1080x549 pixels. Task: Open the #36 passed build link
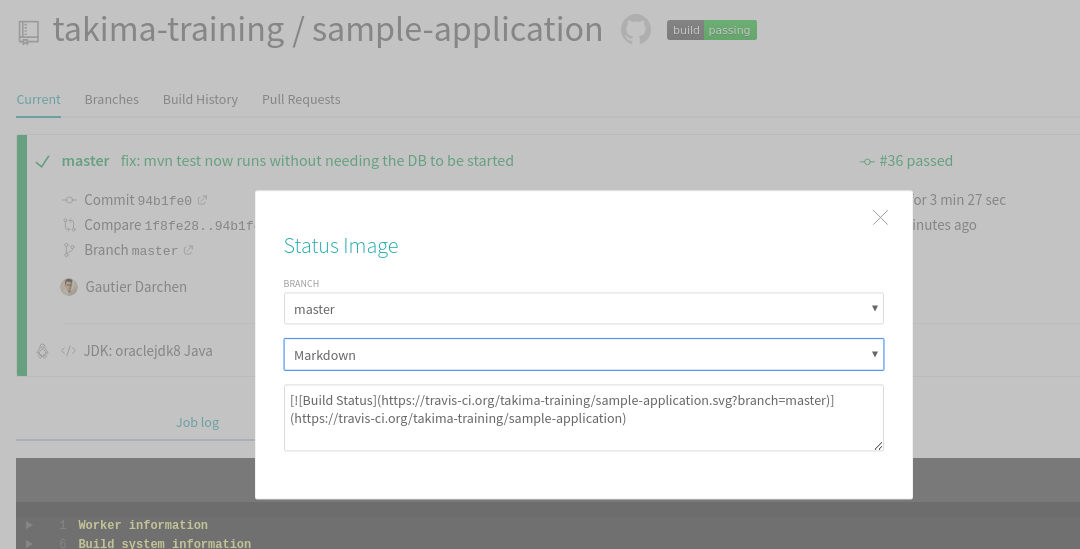tap(915, 160)
